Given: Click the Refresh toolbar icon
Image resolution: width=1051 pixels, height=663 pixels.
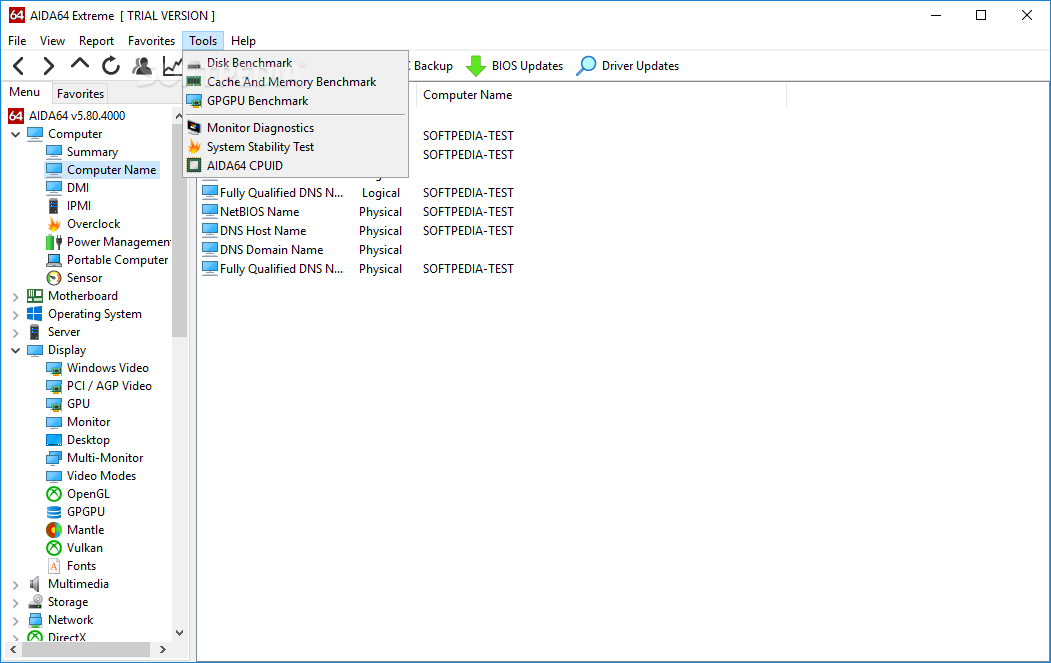Looking at the screenshot, I should 111,66.
